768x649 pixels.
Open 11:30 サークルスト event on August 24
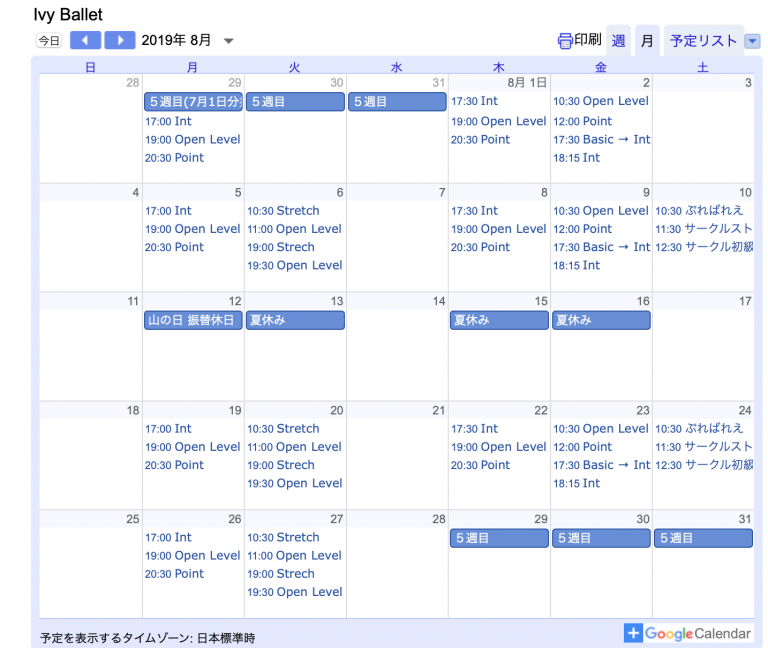(x=703, y=447)
